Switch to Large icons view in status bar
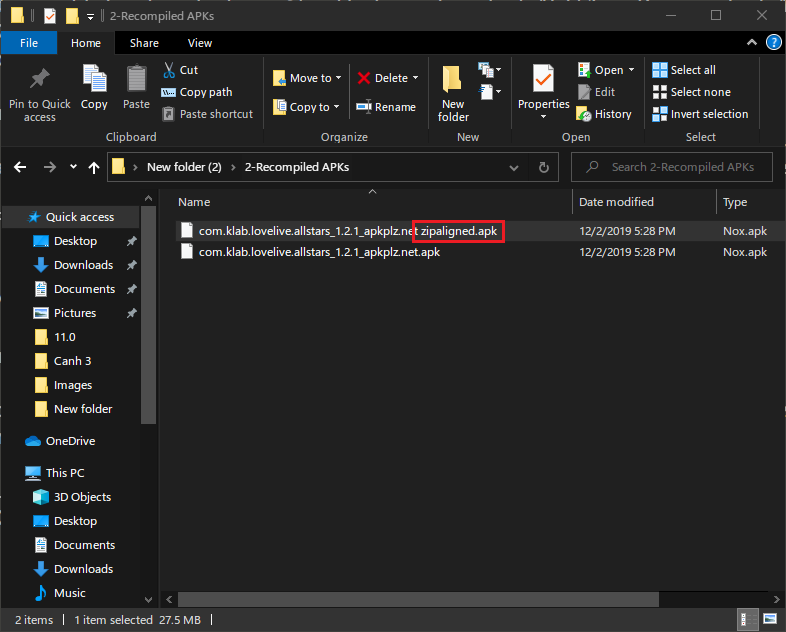The width and height of the screenshot is (786, 632). pyautogui.click(x=770, y=619)
